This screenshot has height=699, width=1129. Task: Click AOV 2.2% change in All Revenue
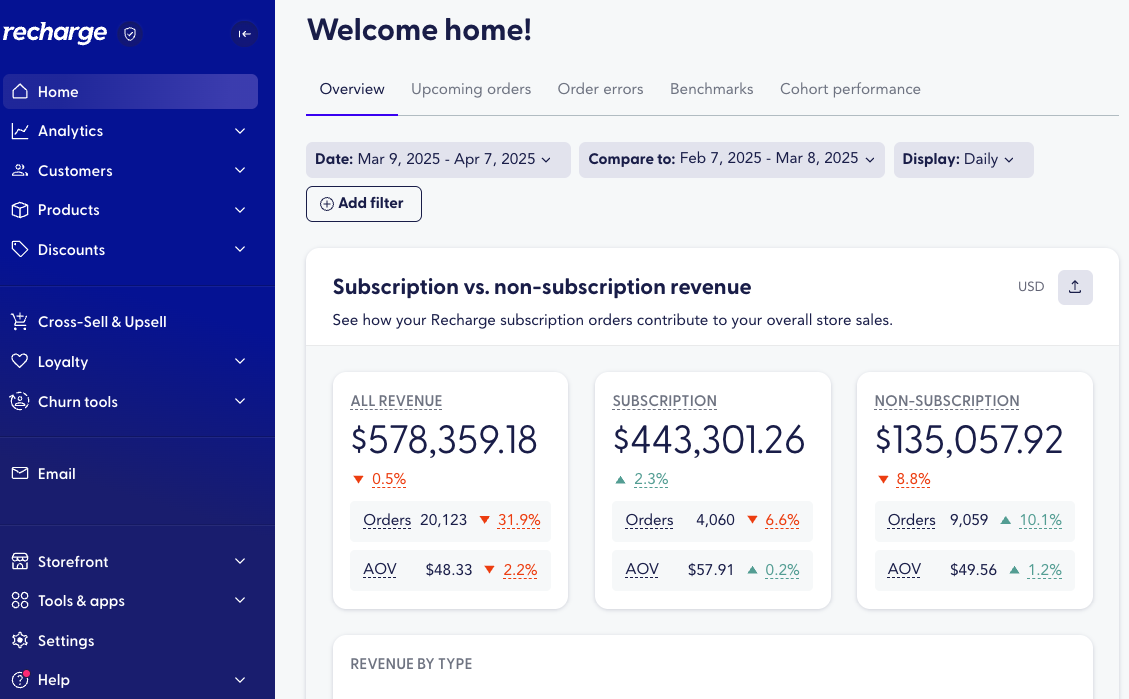point(521,570)
